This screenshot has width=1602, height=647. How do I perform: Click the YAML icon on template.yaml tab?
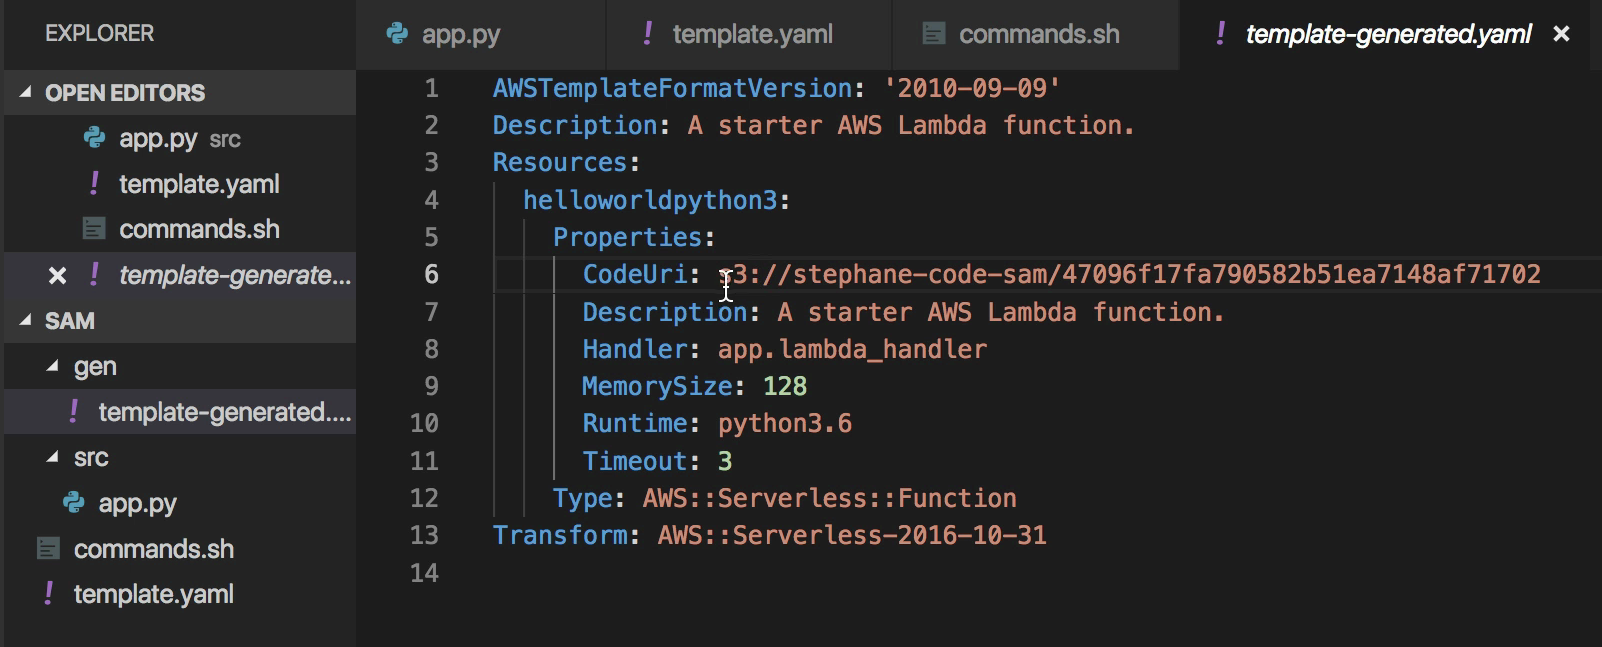tap(648, 34)
